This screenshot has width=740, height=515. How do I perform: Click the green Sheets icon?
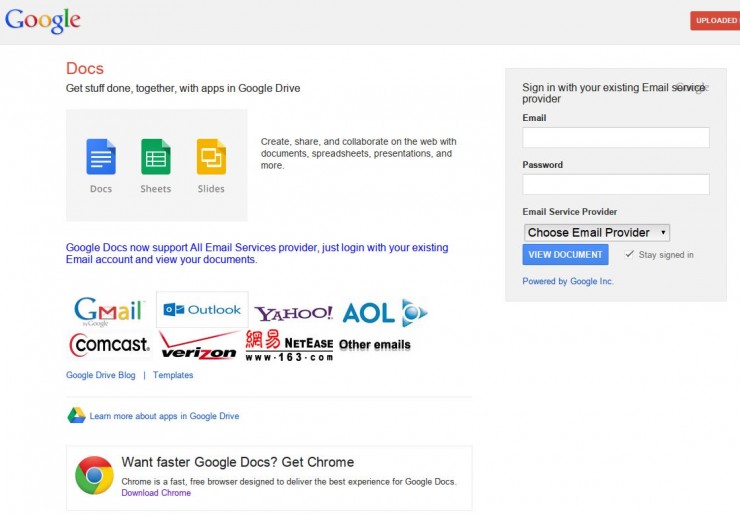(x=156, y=157)
